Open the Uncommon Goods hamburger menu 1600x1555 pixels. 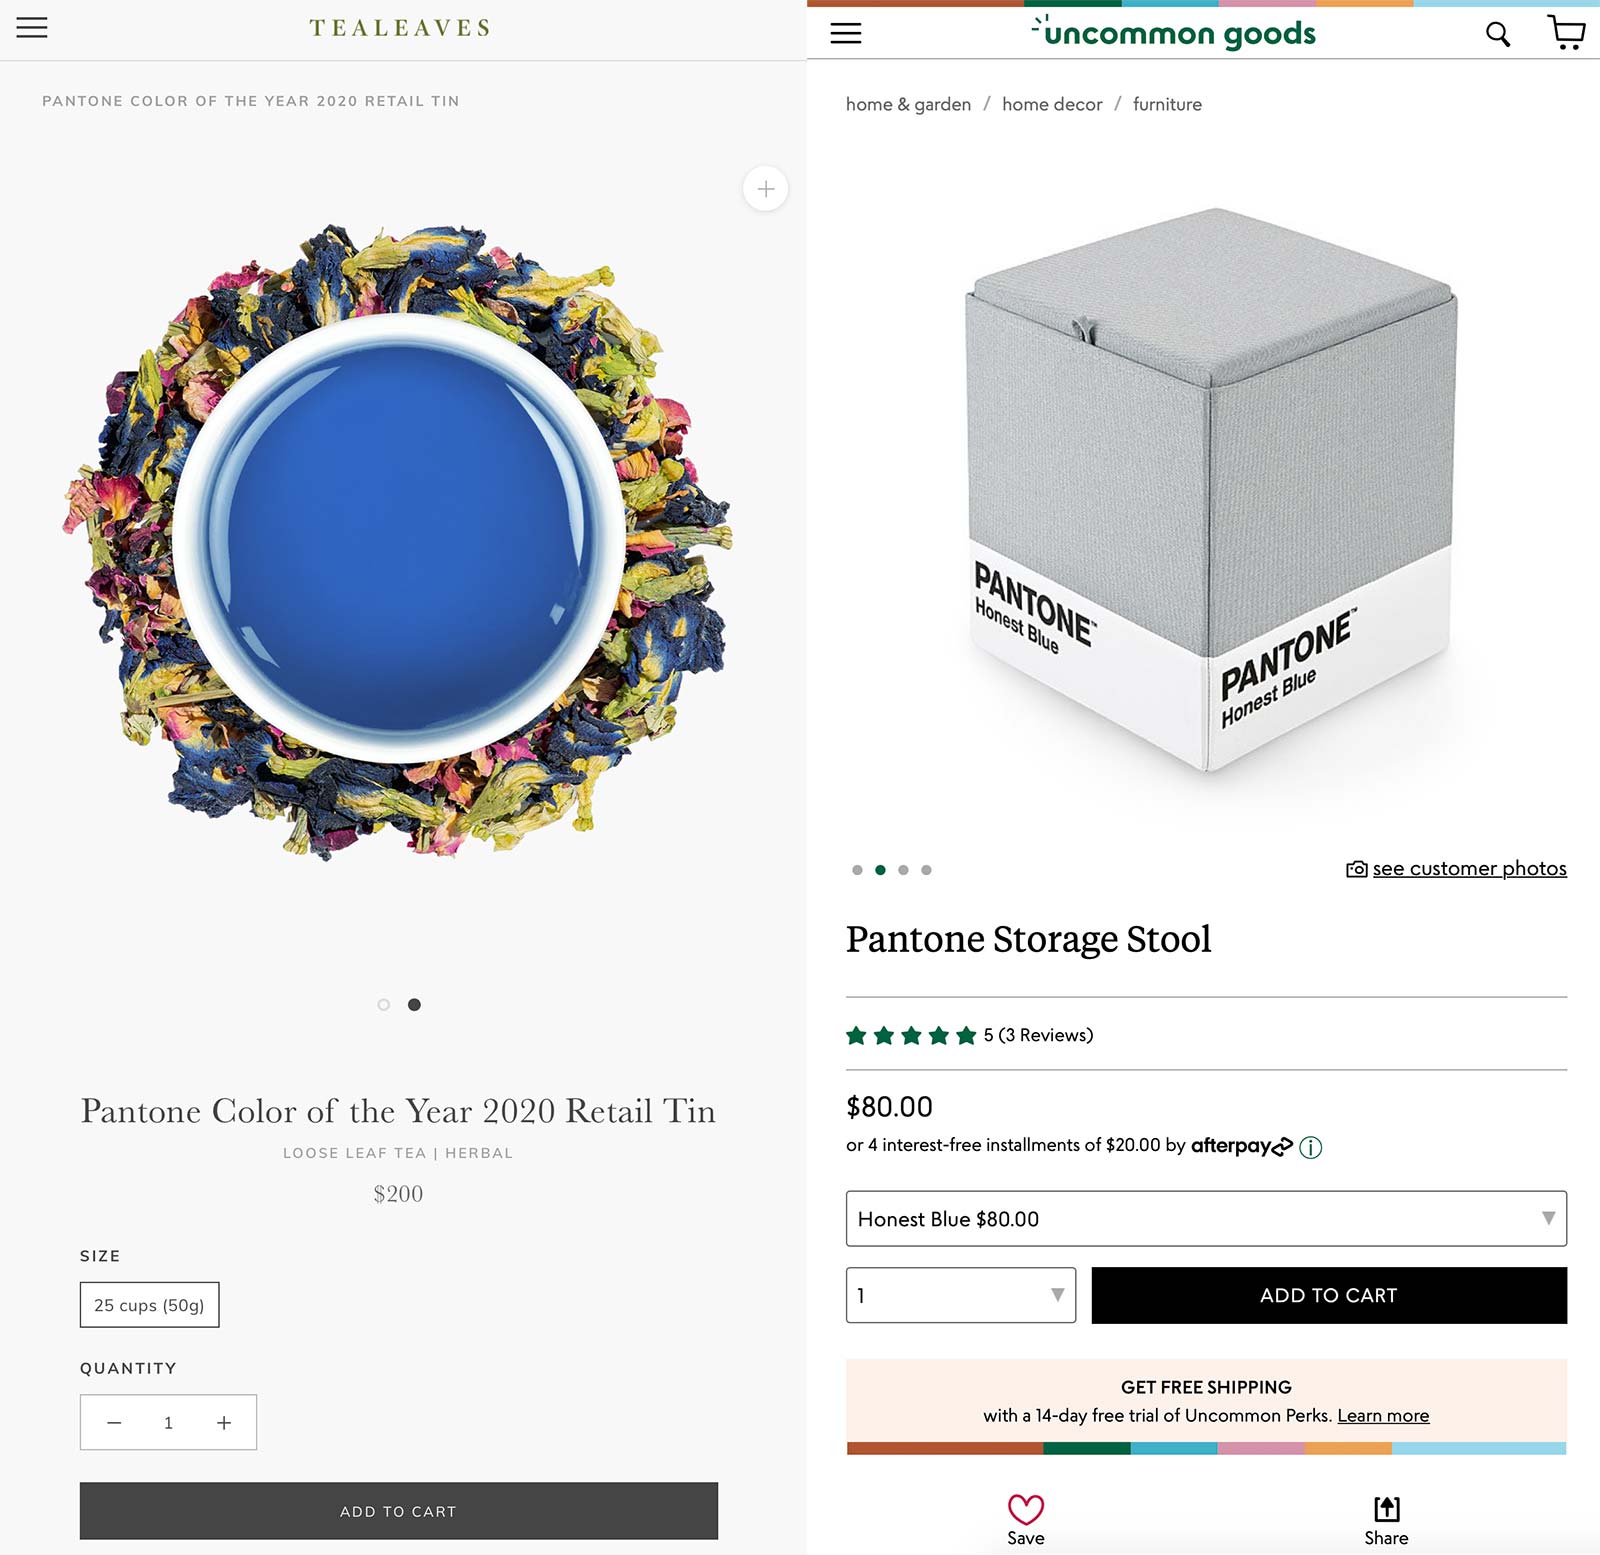click(845, 33)
